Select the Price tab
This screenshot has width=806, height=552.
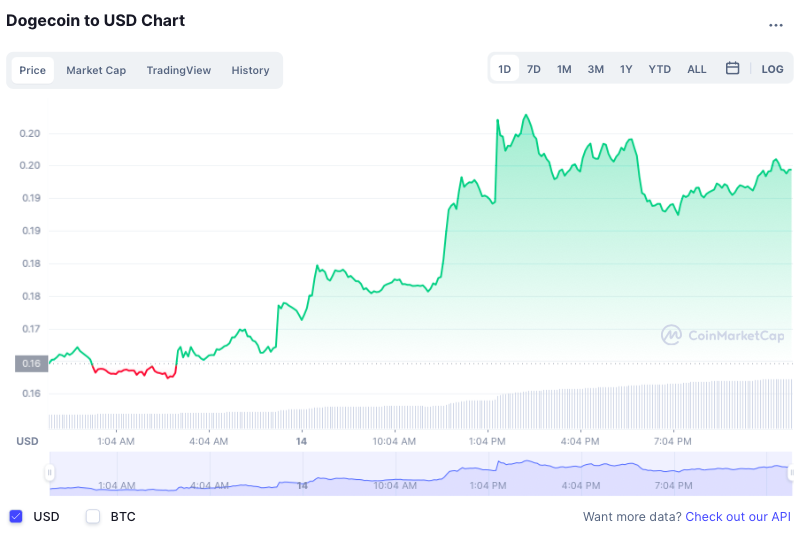click(x=32, y=70)
